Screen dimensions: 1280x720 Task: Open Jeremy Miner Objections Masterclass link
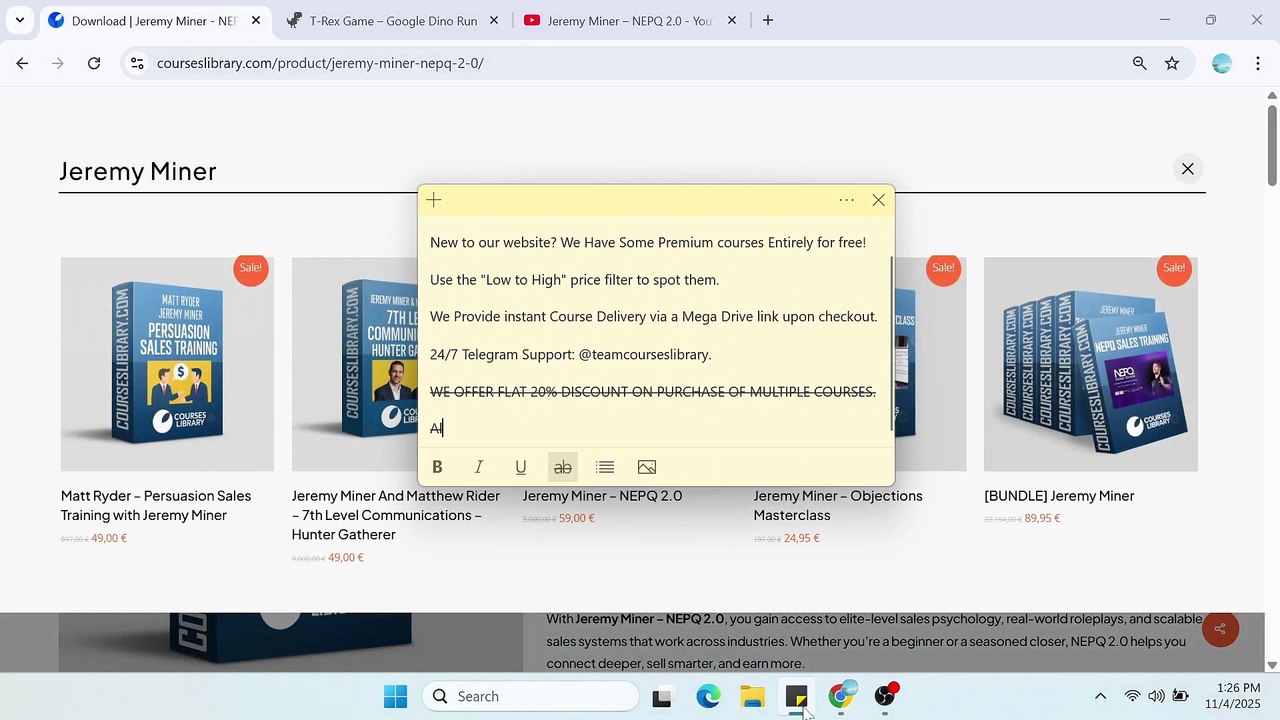[x=838, y=505]
